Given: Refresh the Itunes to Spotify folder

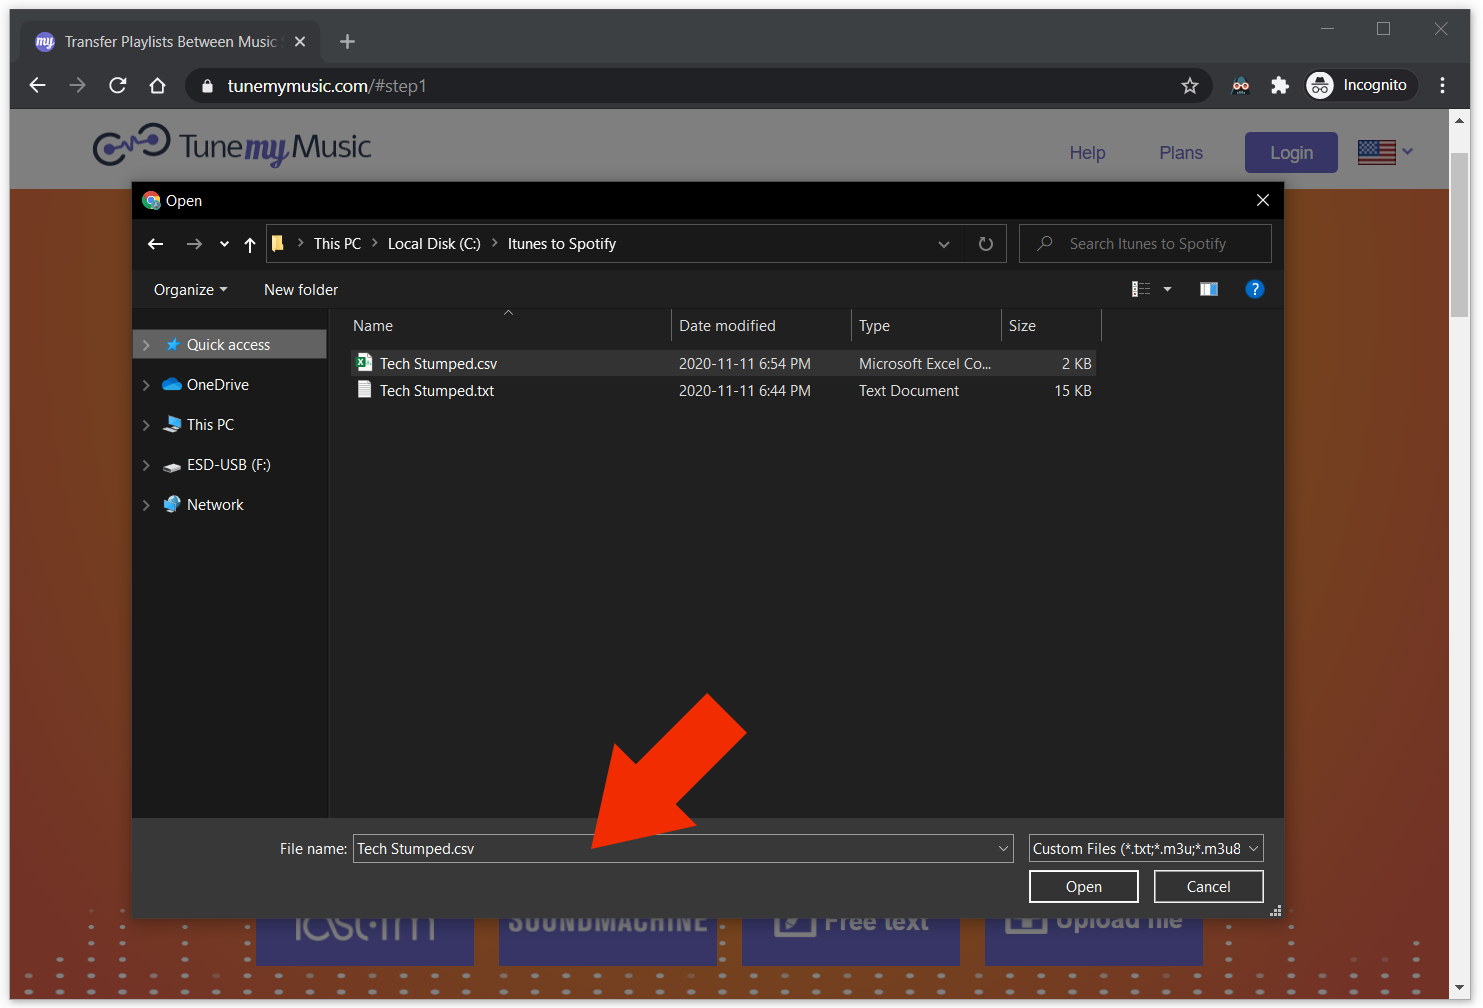Looking at the screenshot, I should click(x=986, y=244).
